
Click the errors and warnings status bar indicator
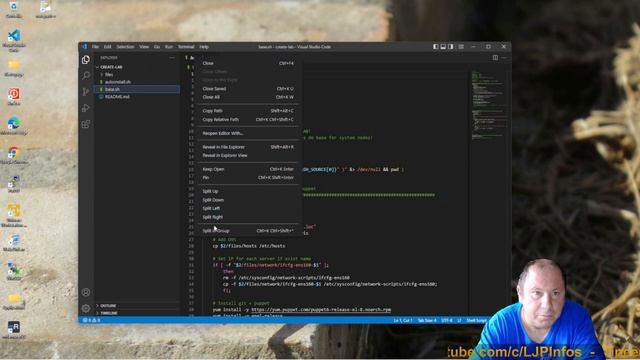[92, 320]
